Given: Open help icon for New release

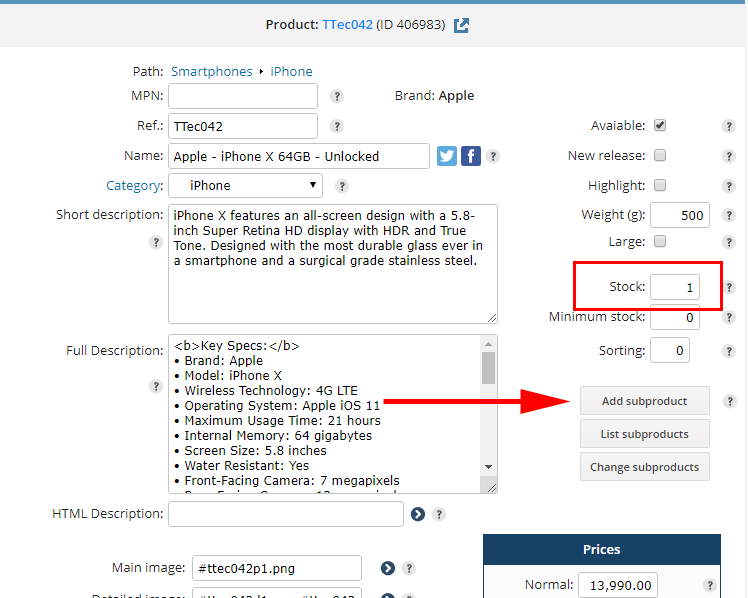Looking at the screenshot, I should click(x=728, y=156).
